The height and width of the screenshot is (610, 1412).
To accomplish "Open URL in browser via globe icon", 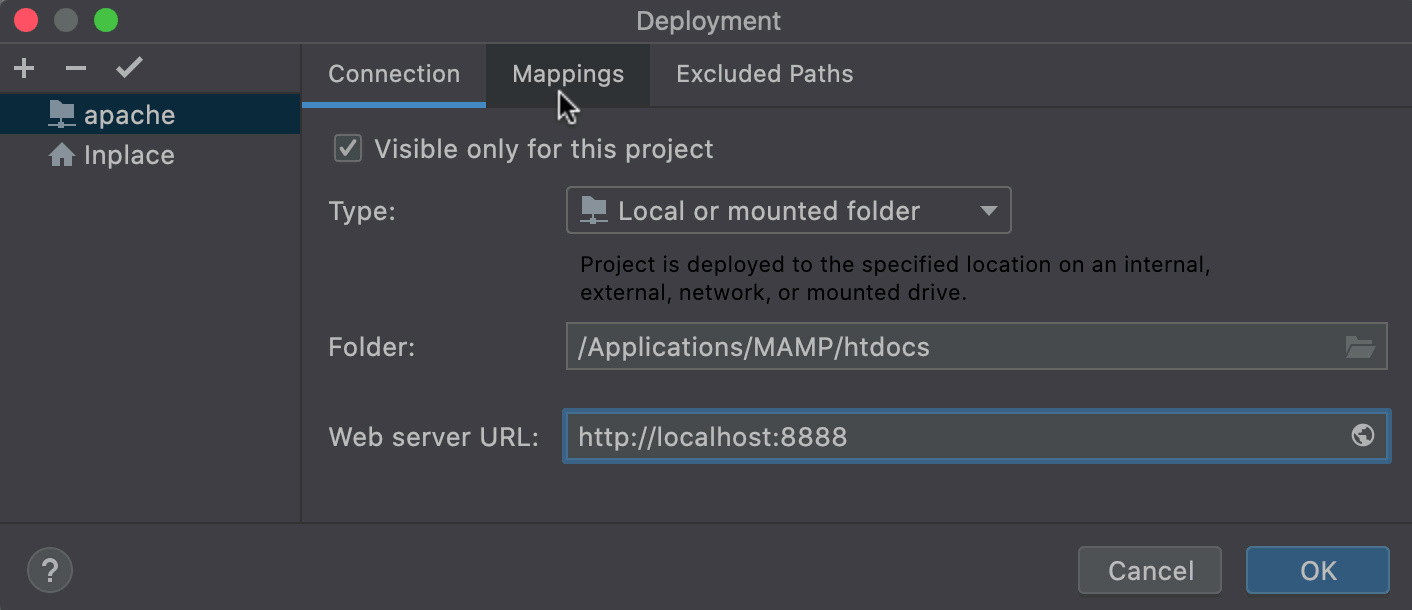I will [x=1362, y=436].
